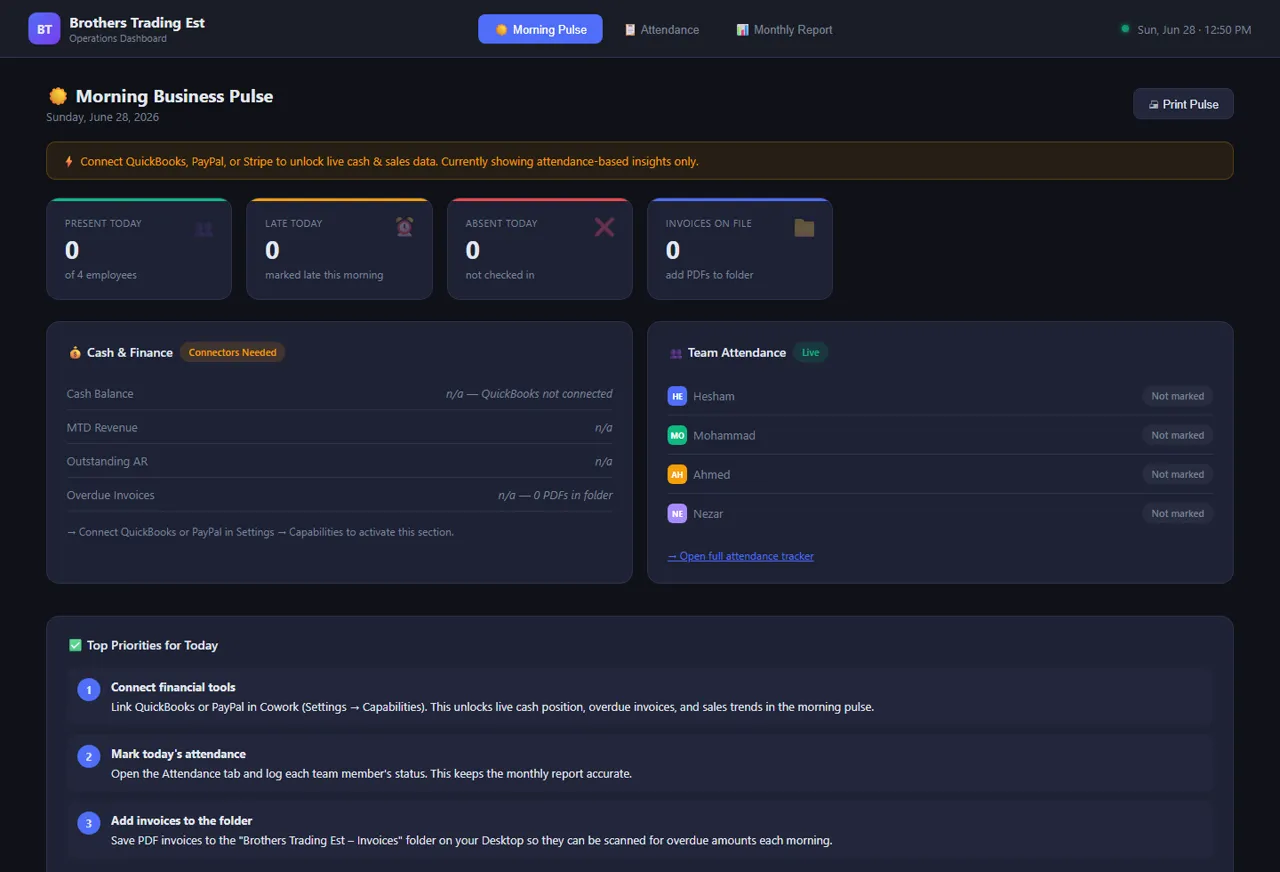Click the 'marked late this morning' caption

[324, 275]
